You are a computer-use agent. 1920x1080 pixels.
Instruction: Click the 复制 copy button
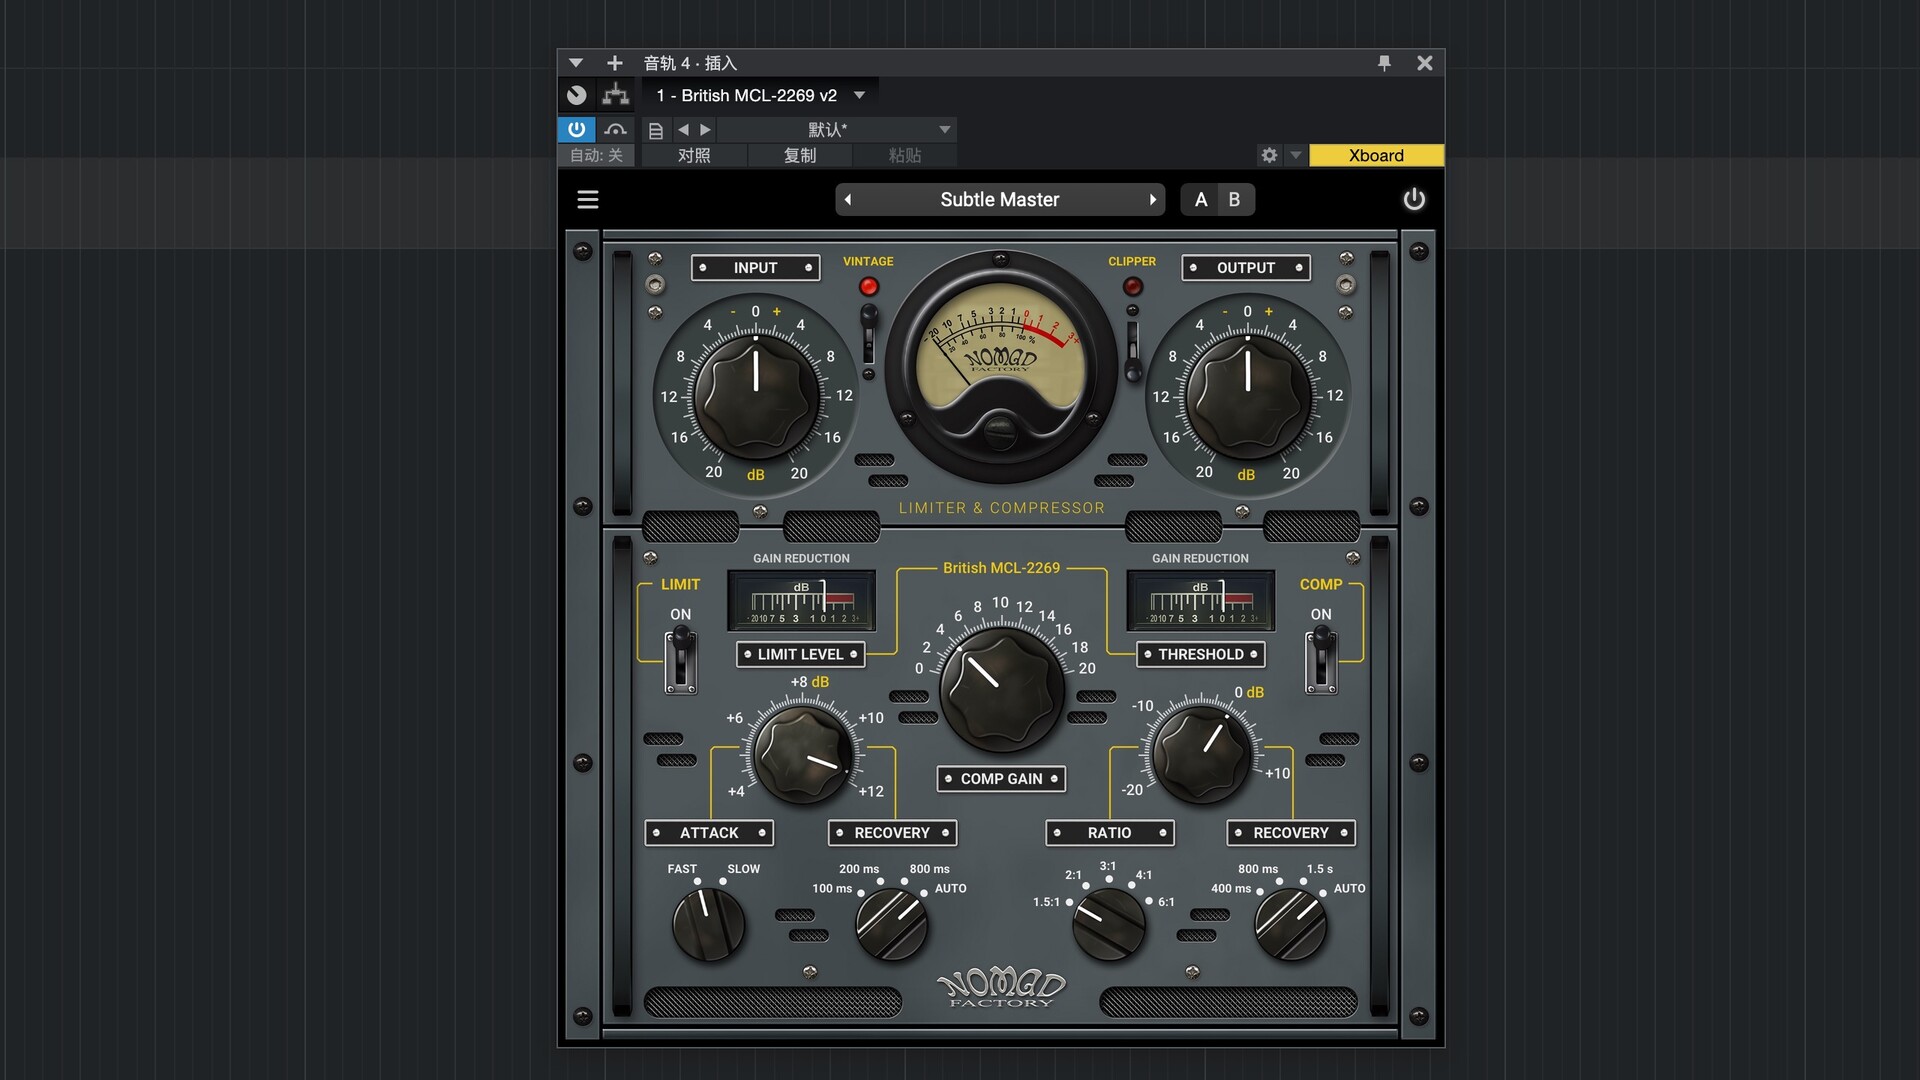click(x=800, y=155)
